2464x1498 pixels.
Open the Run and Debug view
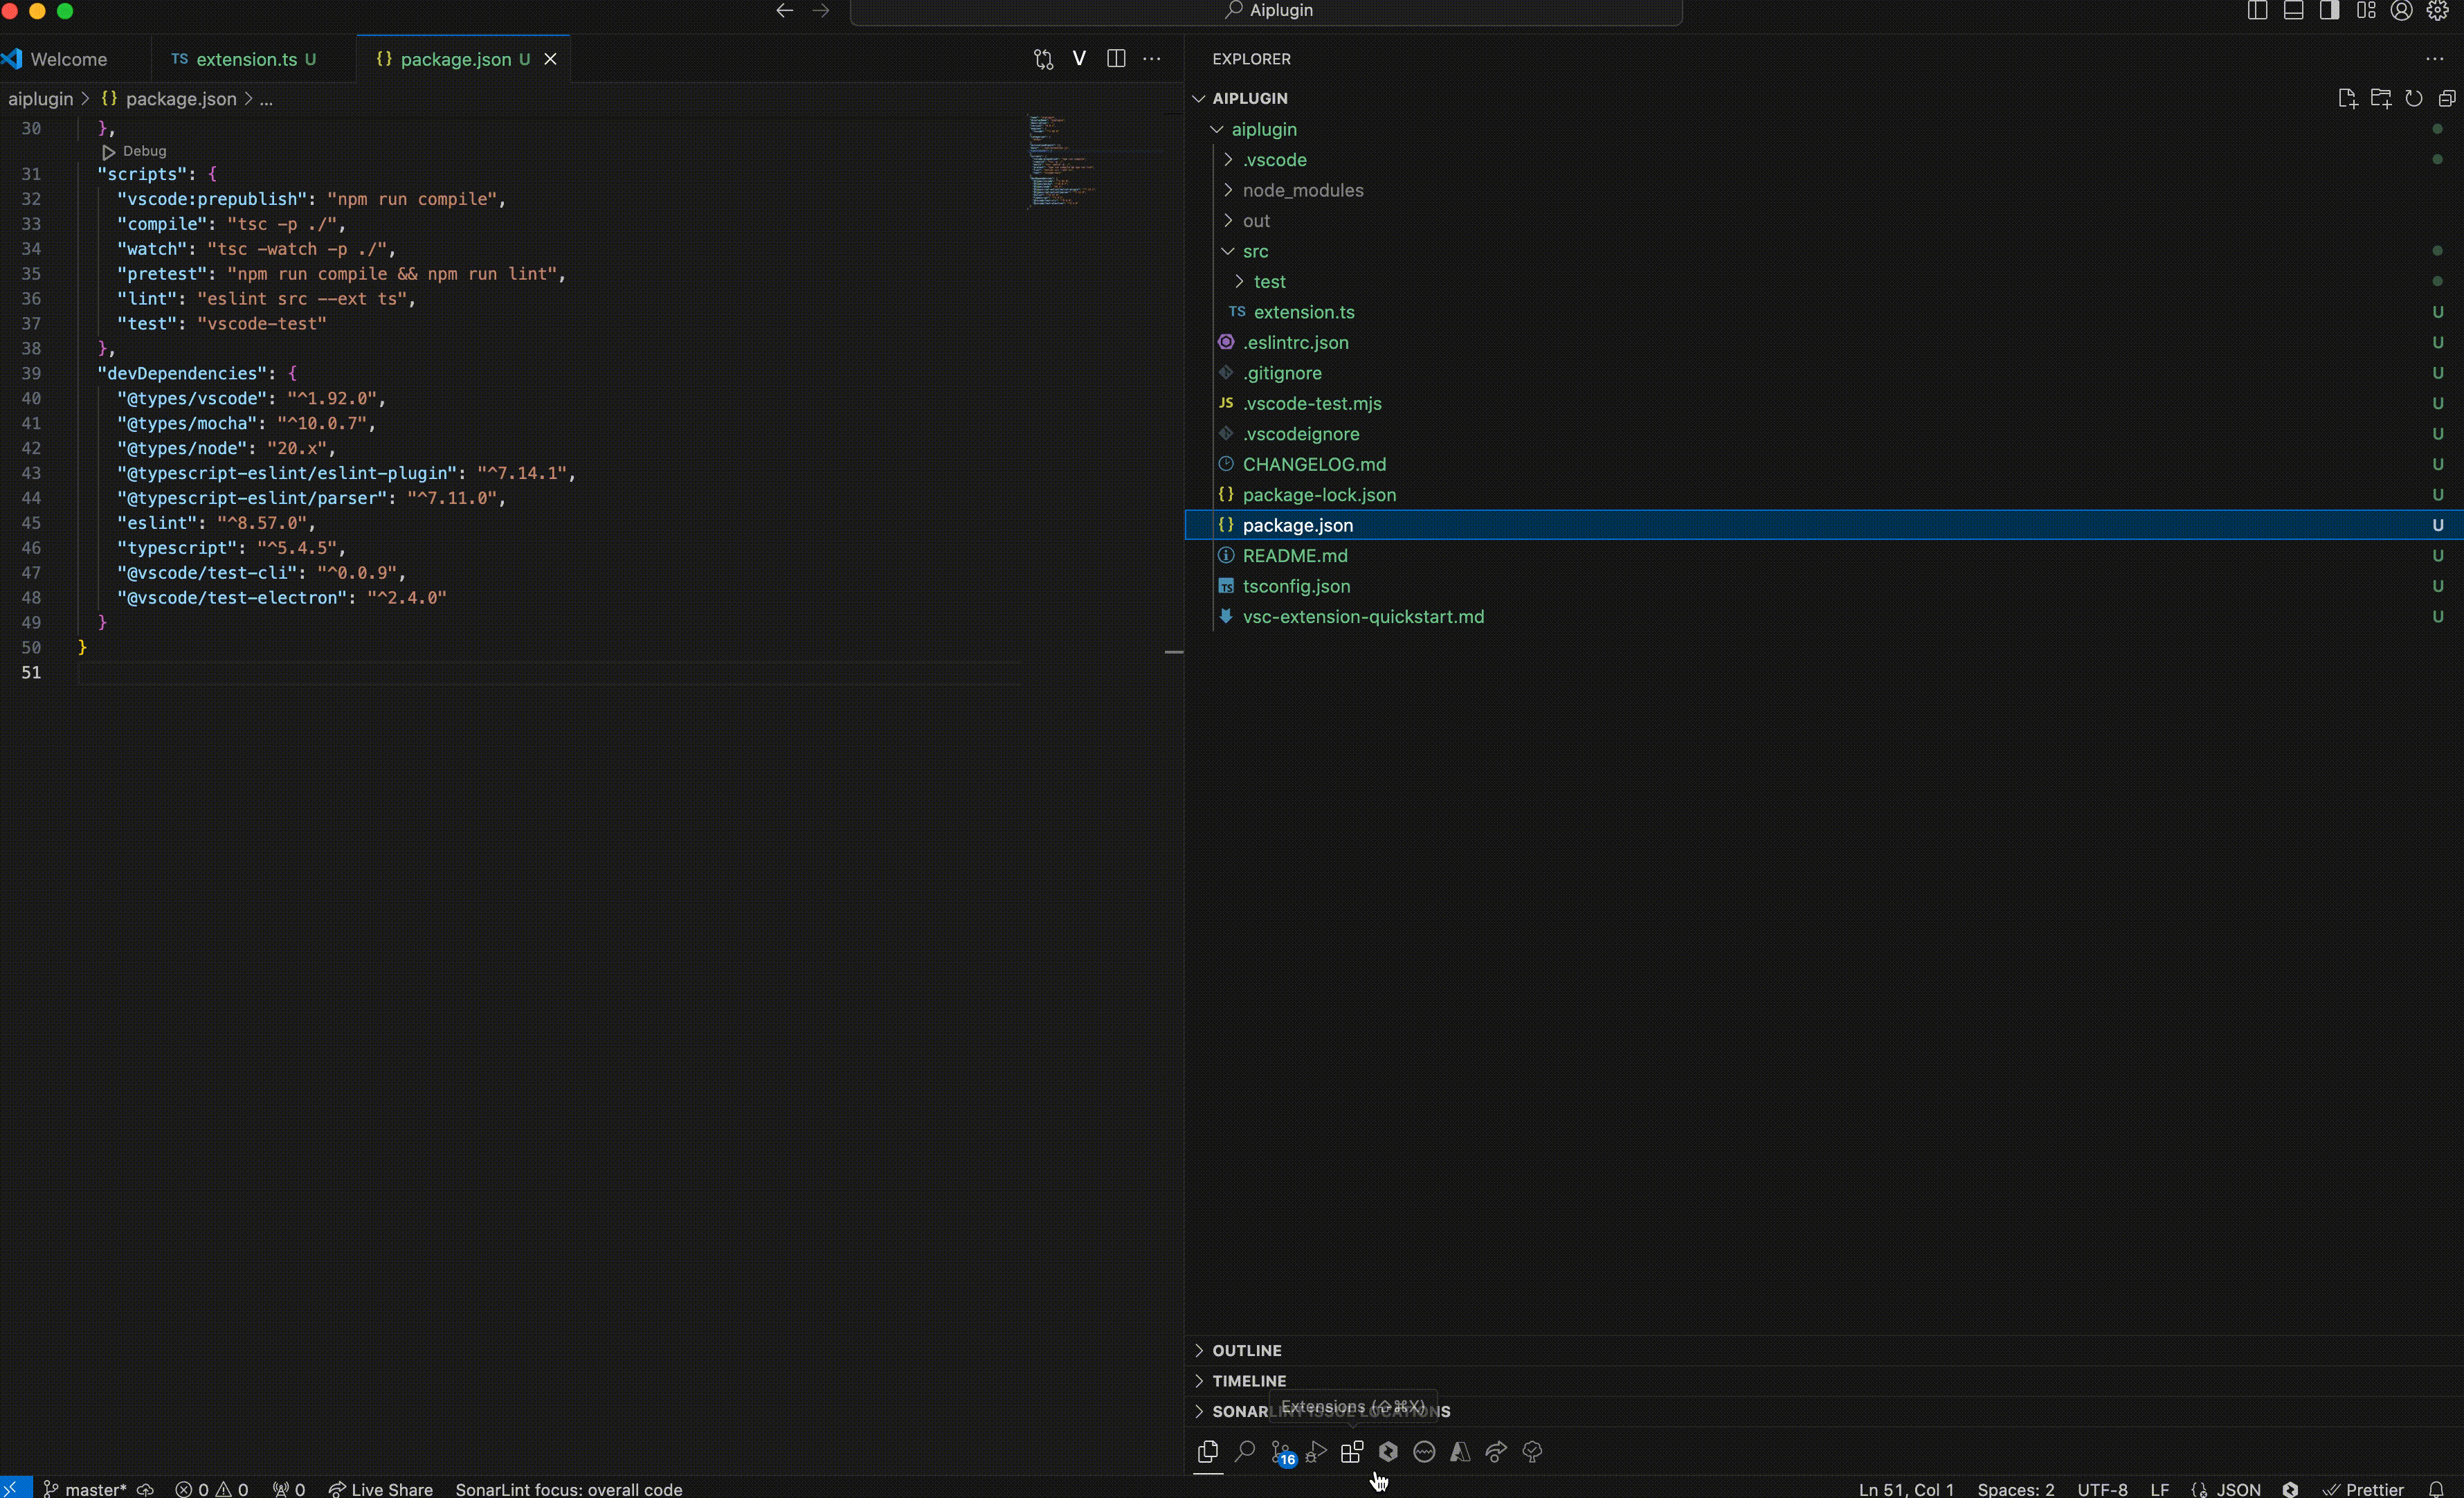(1317, 1451)
